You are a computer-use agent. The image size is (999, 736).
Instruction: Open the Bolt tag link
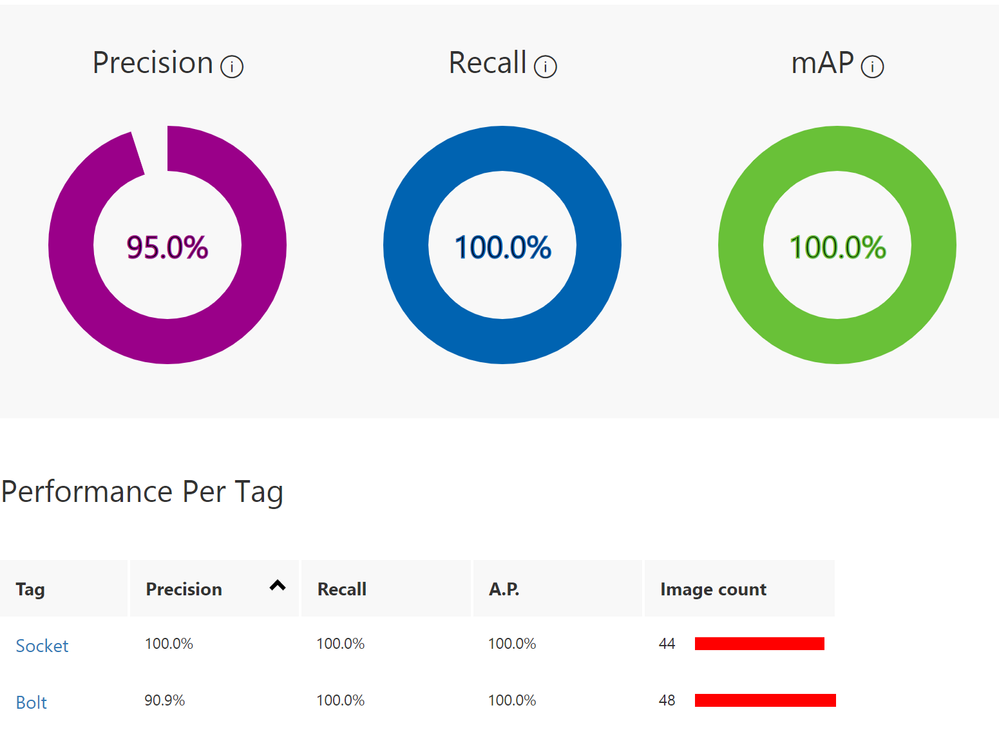click(x=31, y=702)
